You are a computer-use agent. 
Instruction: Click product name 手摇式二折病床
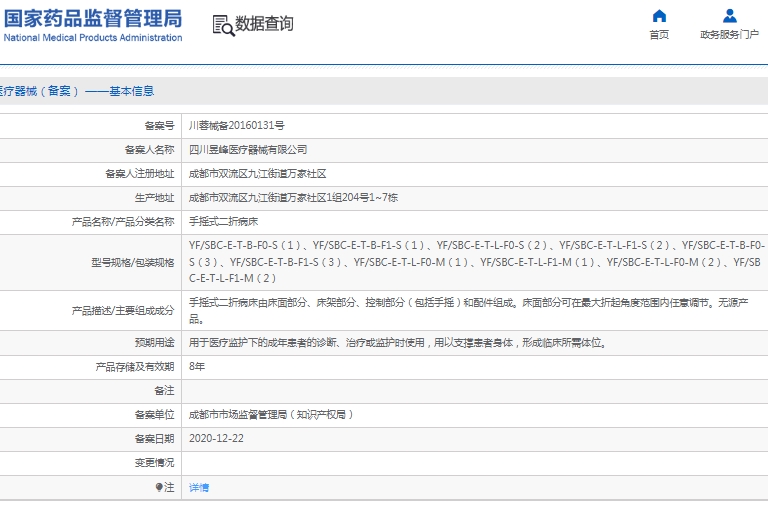(223, 222)
